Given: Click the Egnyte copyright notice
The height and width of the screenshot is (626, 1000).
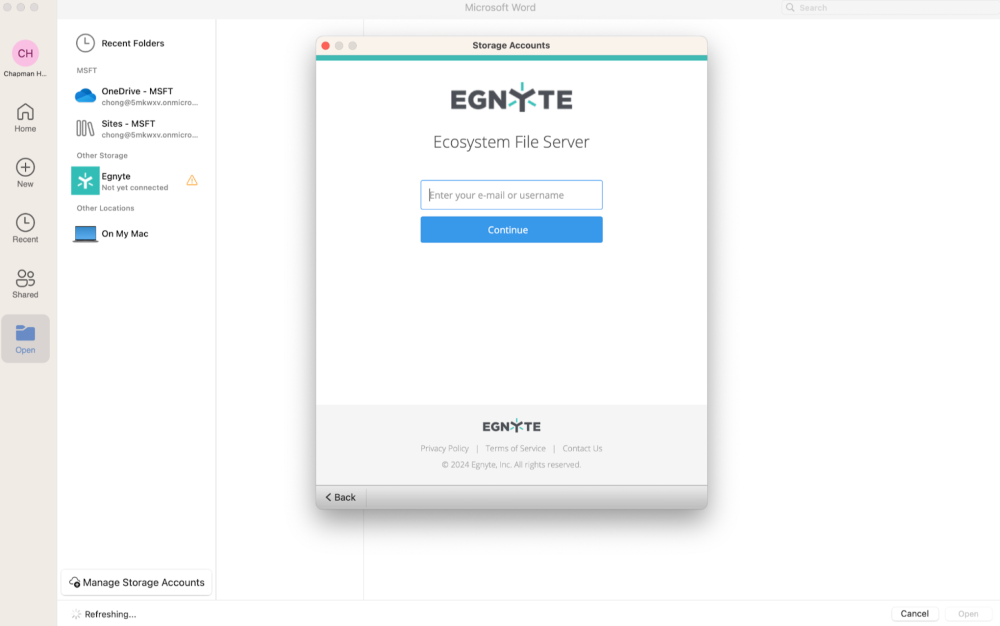Looking at the screenshot, I should (x=511, y=465).
